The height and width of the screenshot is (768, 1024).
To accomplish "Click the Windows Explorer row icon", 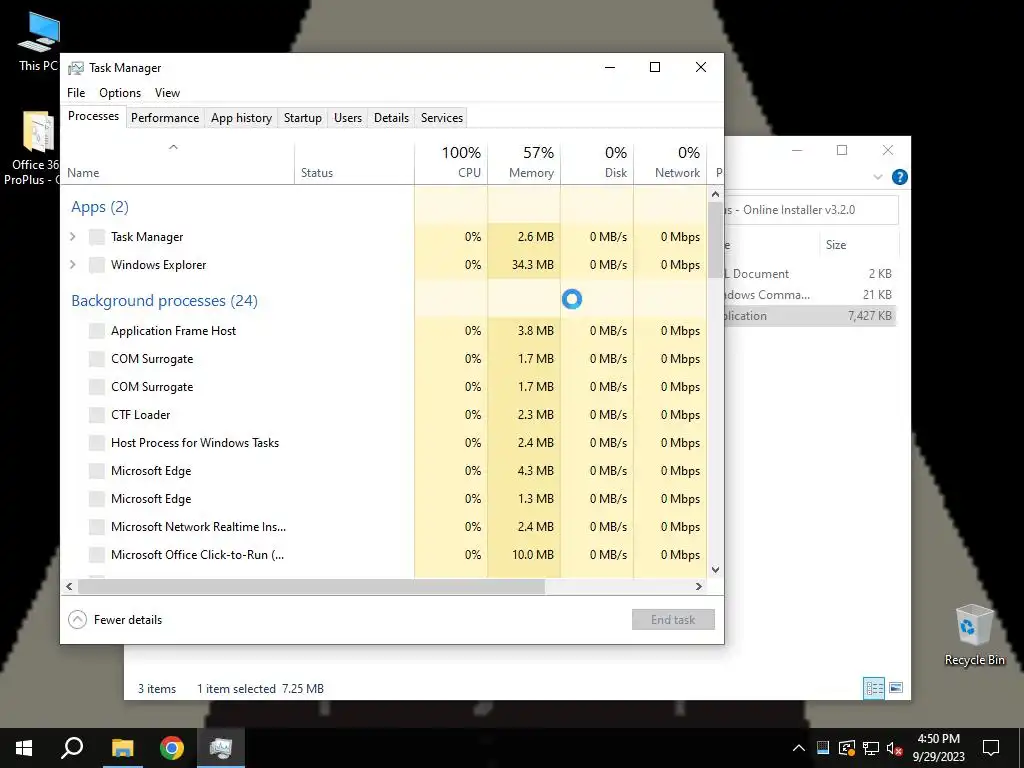I will 97,265.
